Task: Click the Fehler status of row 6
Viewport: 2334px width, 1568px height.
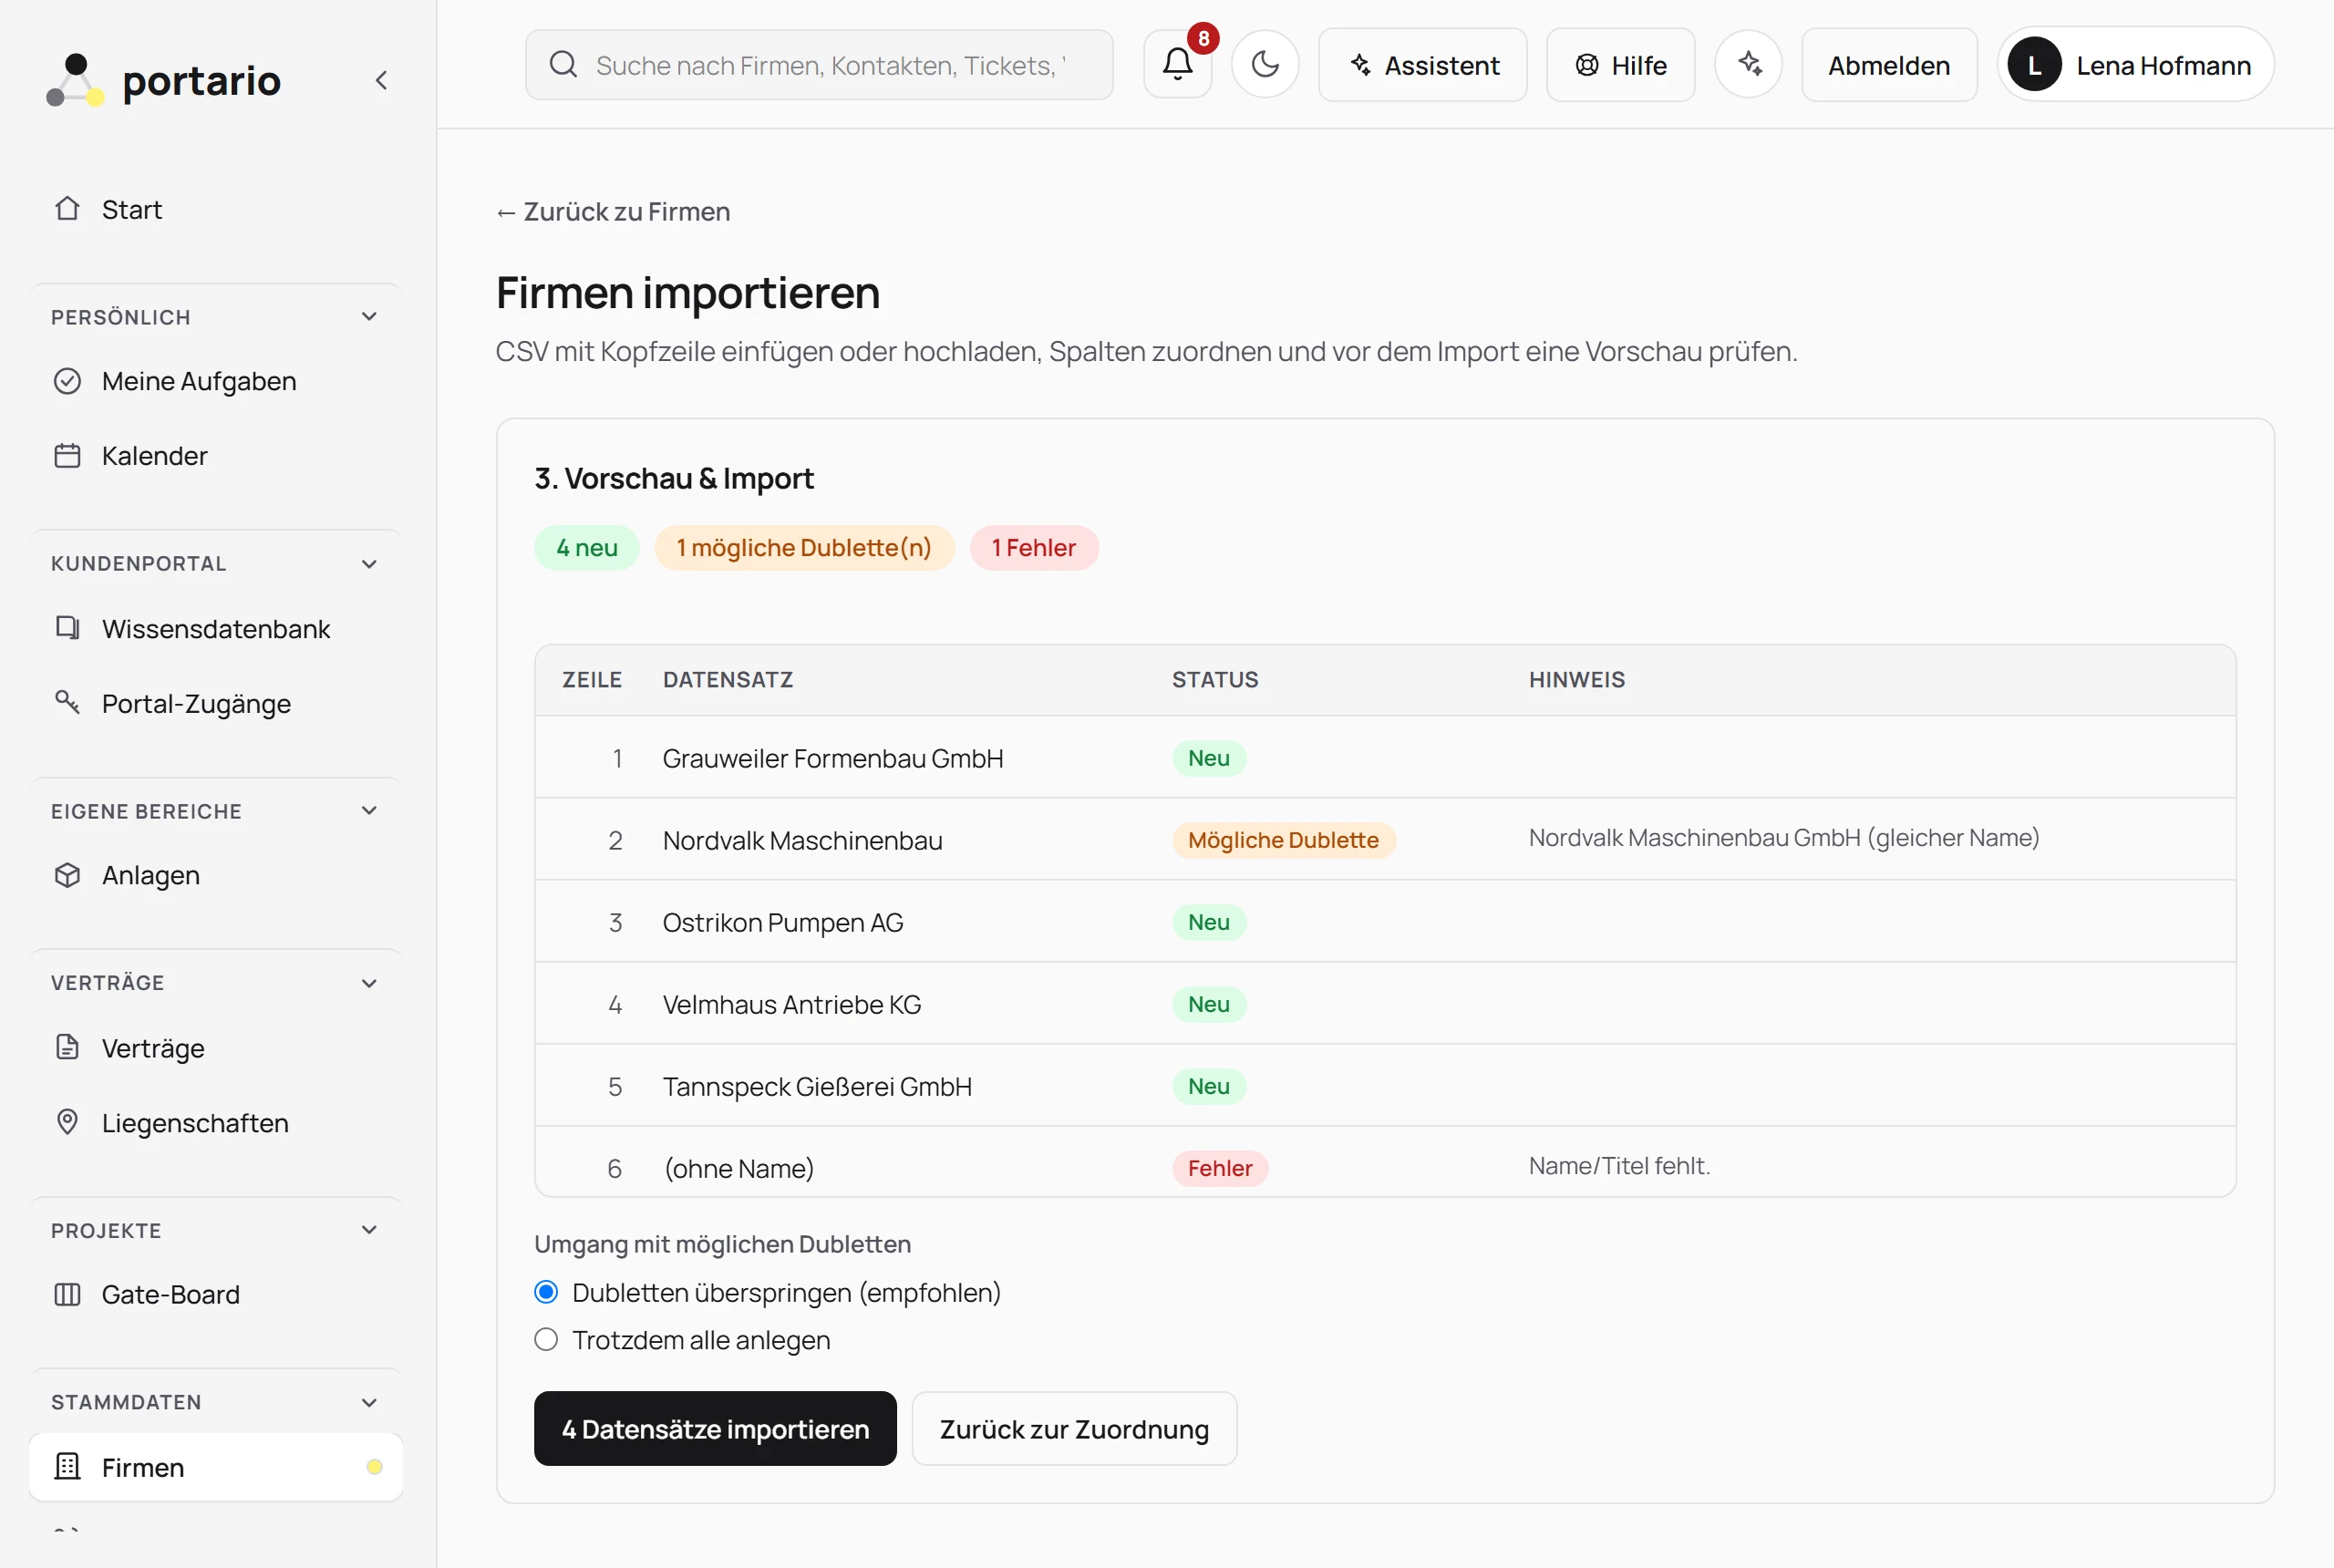Action: click(1220, 1167)
